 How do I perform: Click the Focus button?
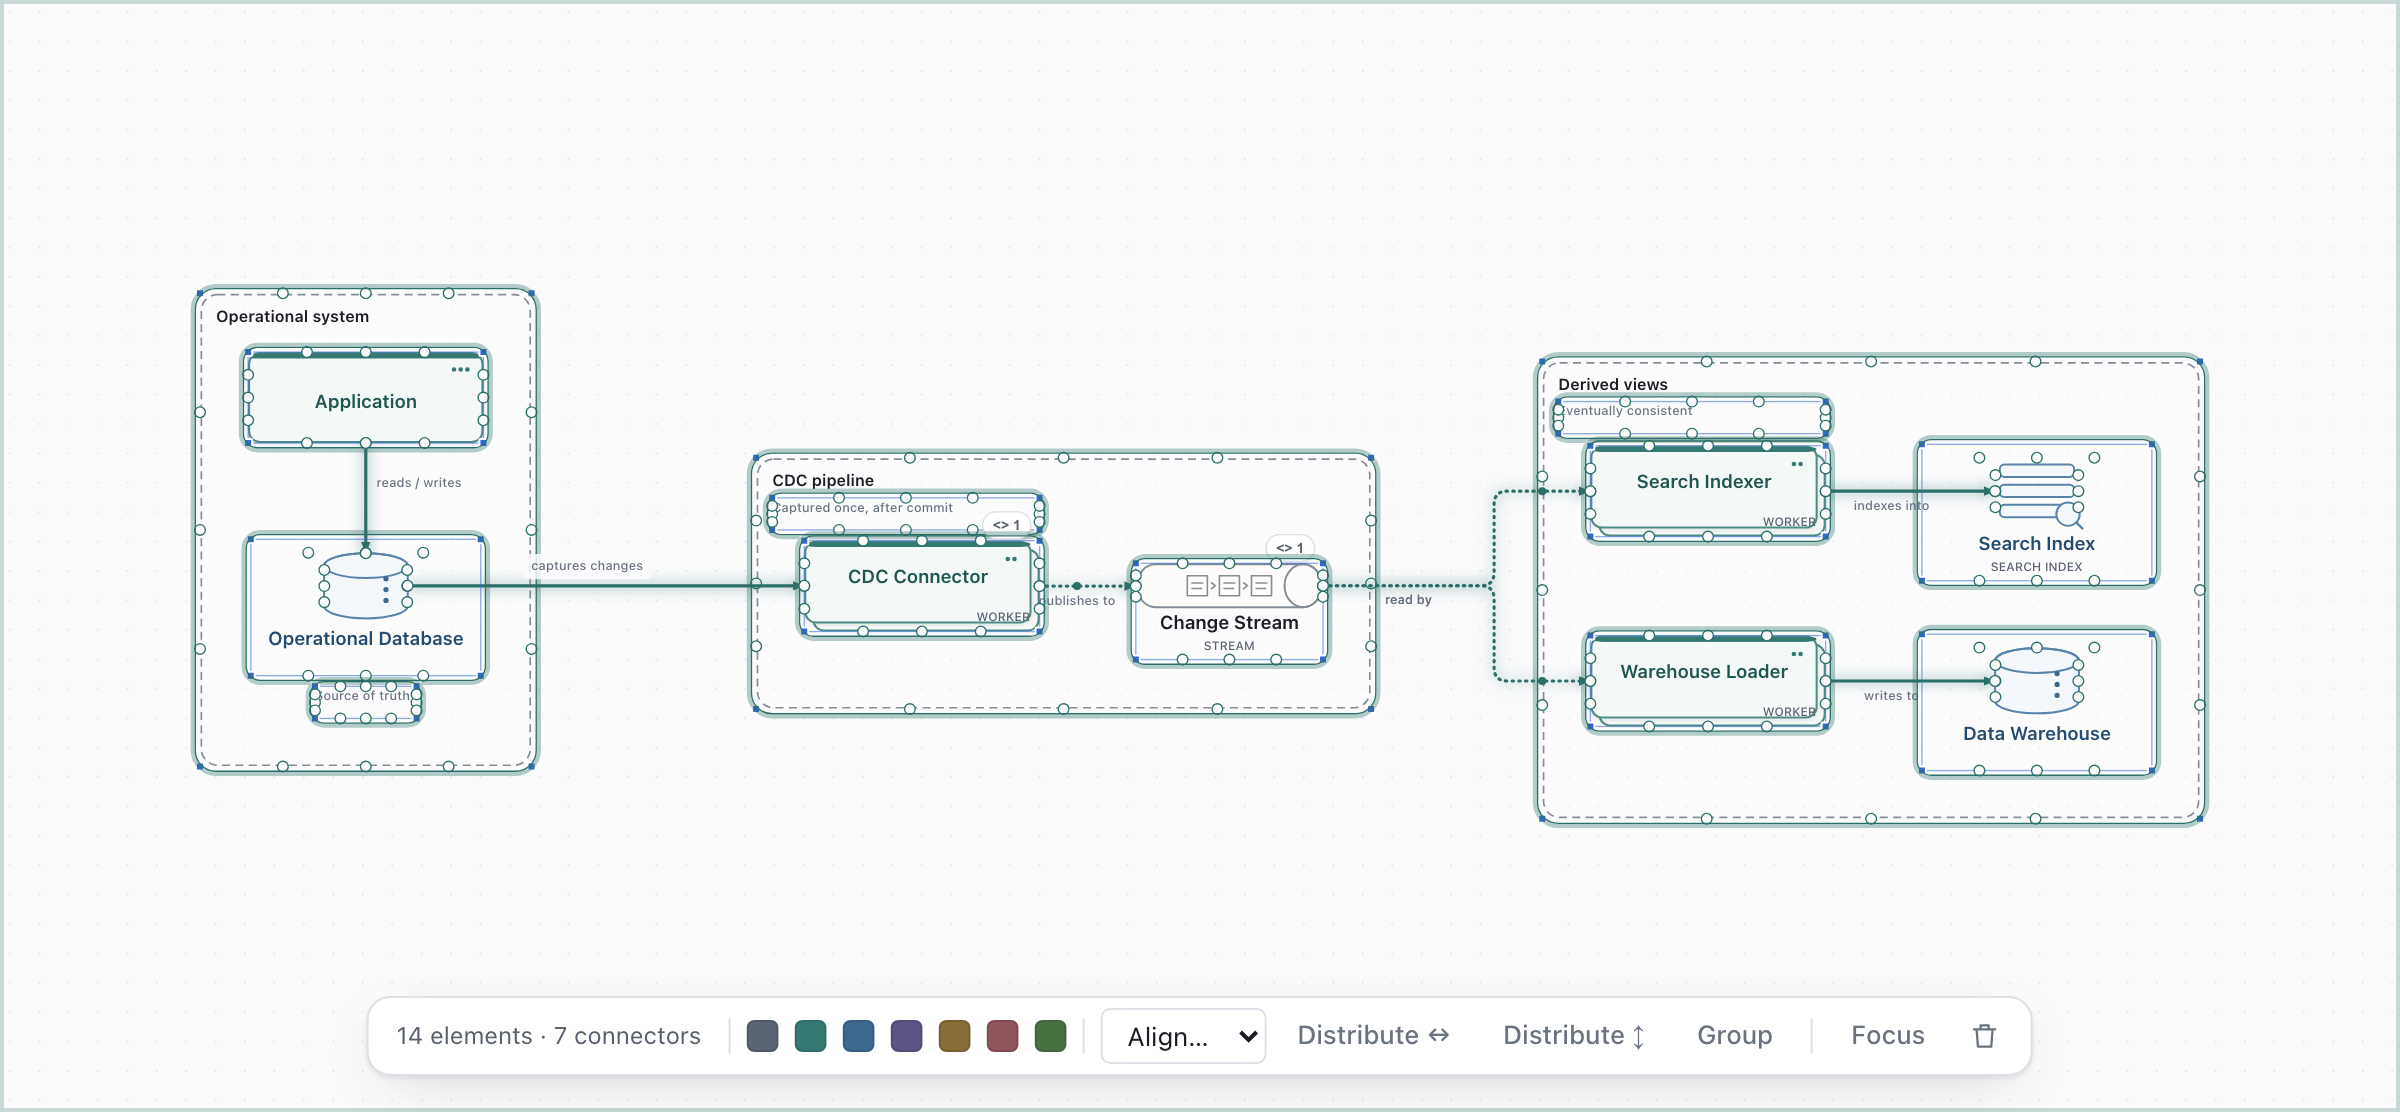[1887, 1036]
